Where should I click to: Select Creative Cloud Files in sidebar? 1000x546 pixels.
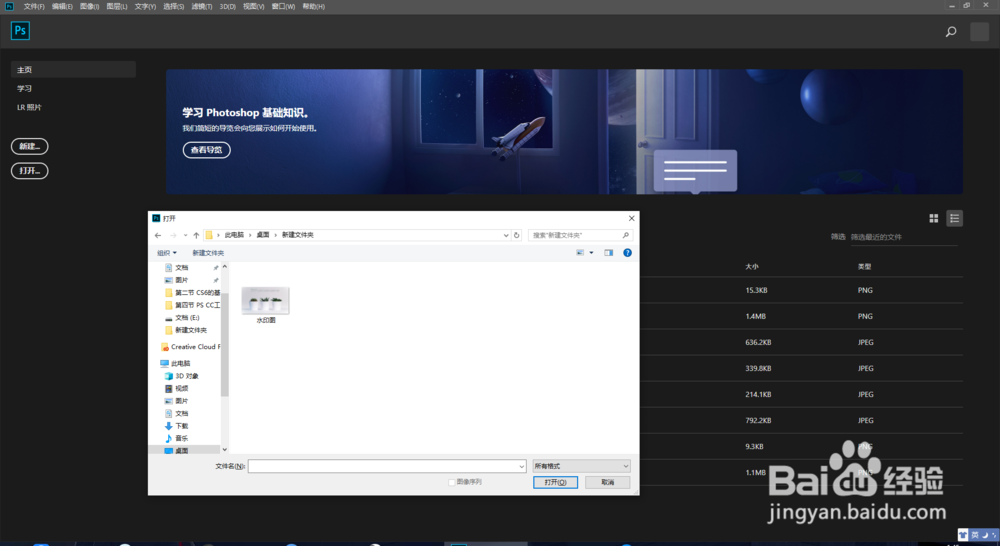point(190,347)
